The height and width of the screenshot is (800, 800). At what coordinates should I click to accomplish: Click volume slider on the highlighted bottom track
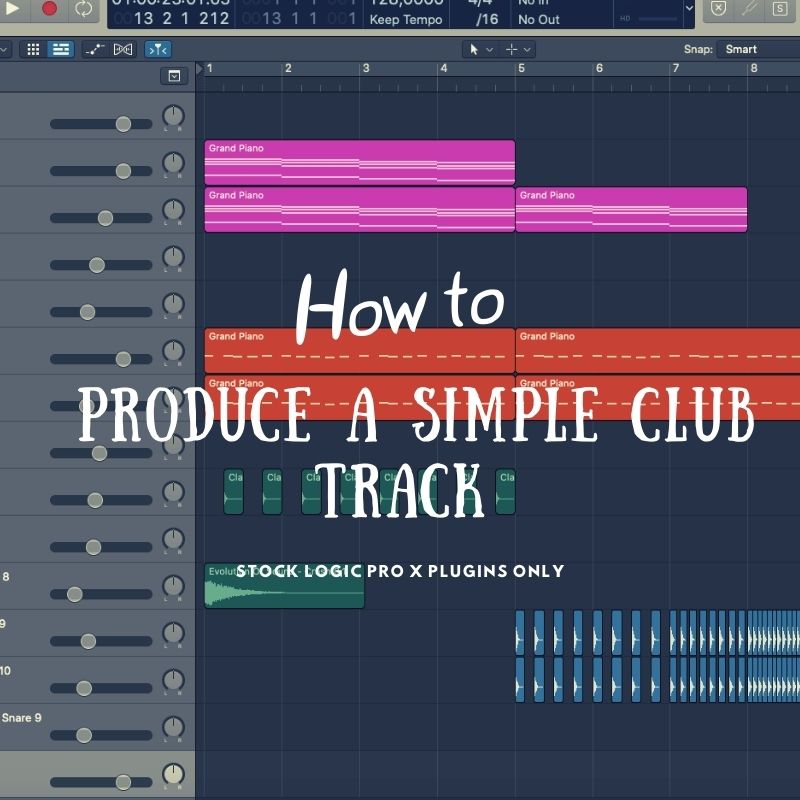coord(101,782)
